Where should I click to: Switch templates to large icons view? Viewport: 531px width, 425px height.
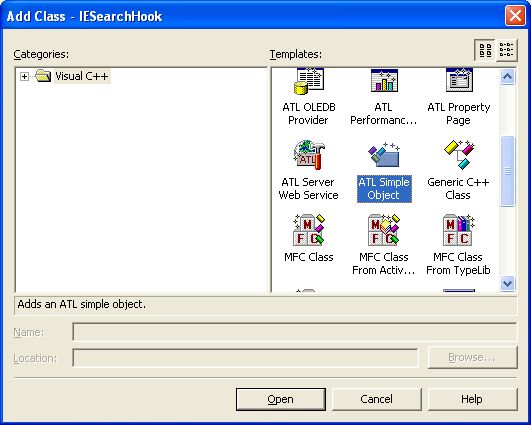coord(485,50)
